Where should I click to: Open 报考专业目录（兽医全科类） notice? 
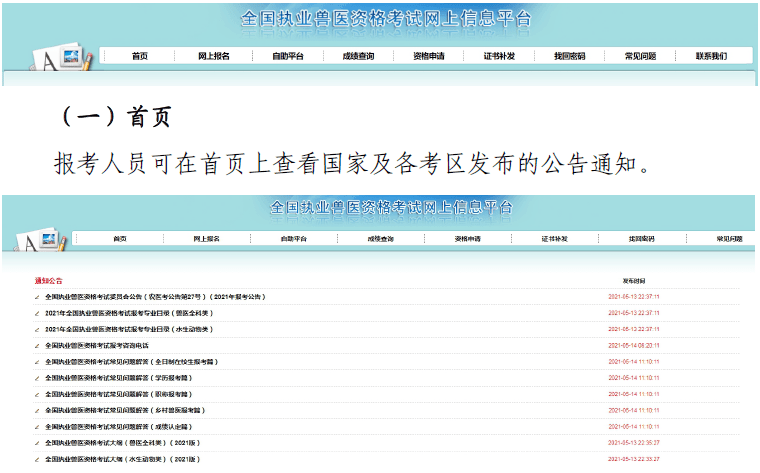coord(129,313)
